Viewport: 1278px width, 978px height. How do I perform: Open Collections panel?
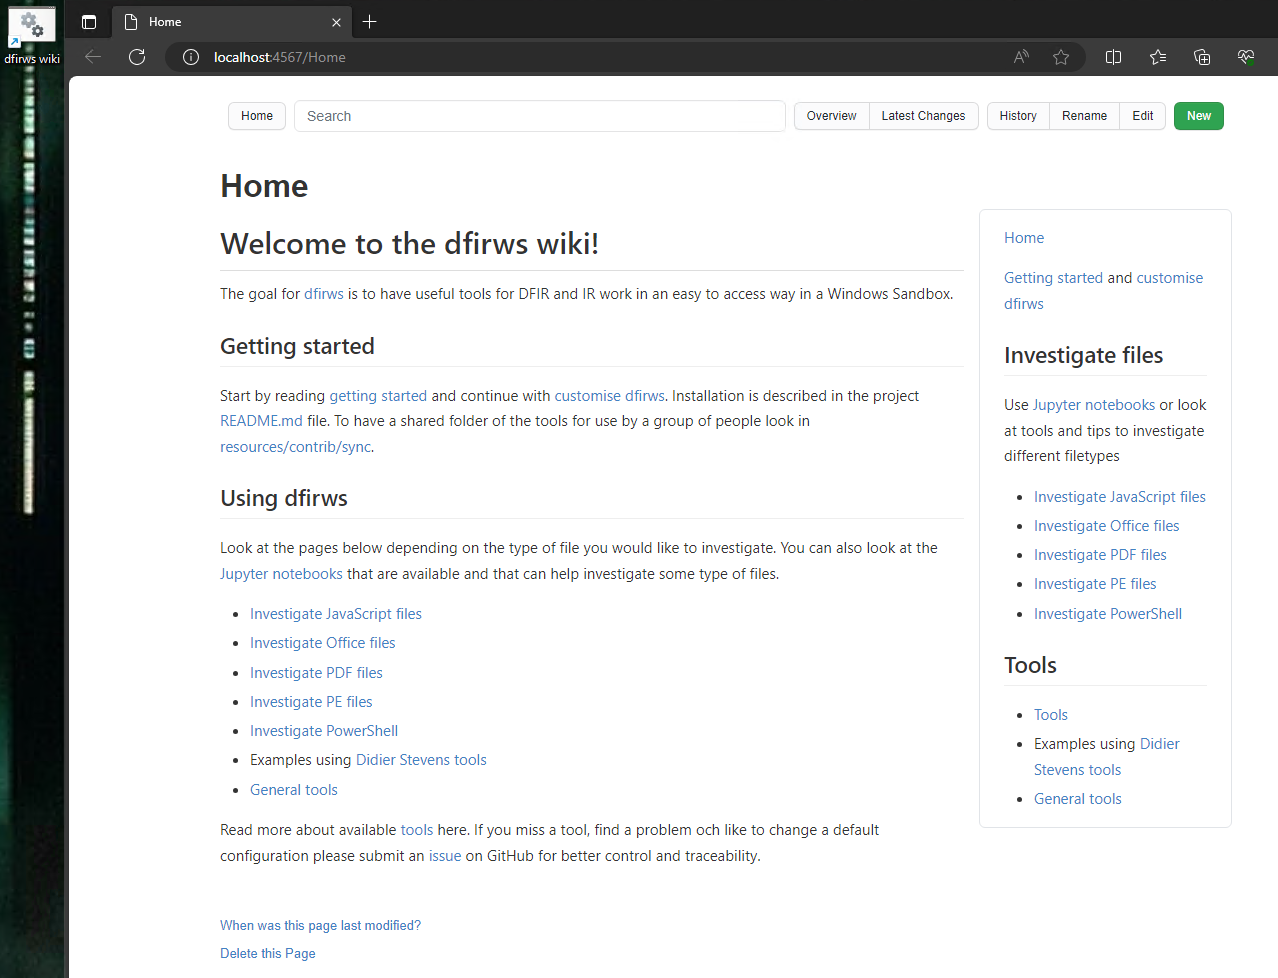(1201, 57)
